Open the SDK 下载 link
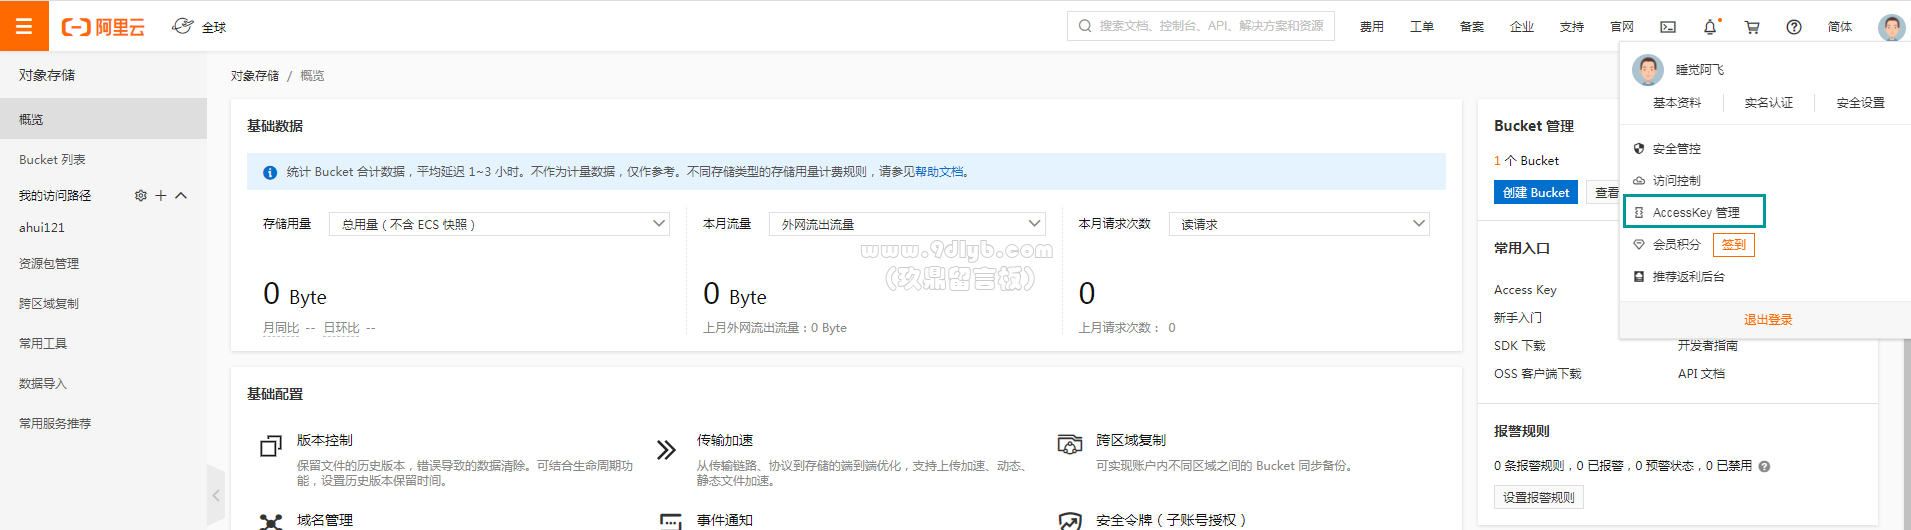The image size is (1911, 530). click(1520, 346)
